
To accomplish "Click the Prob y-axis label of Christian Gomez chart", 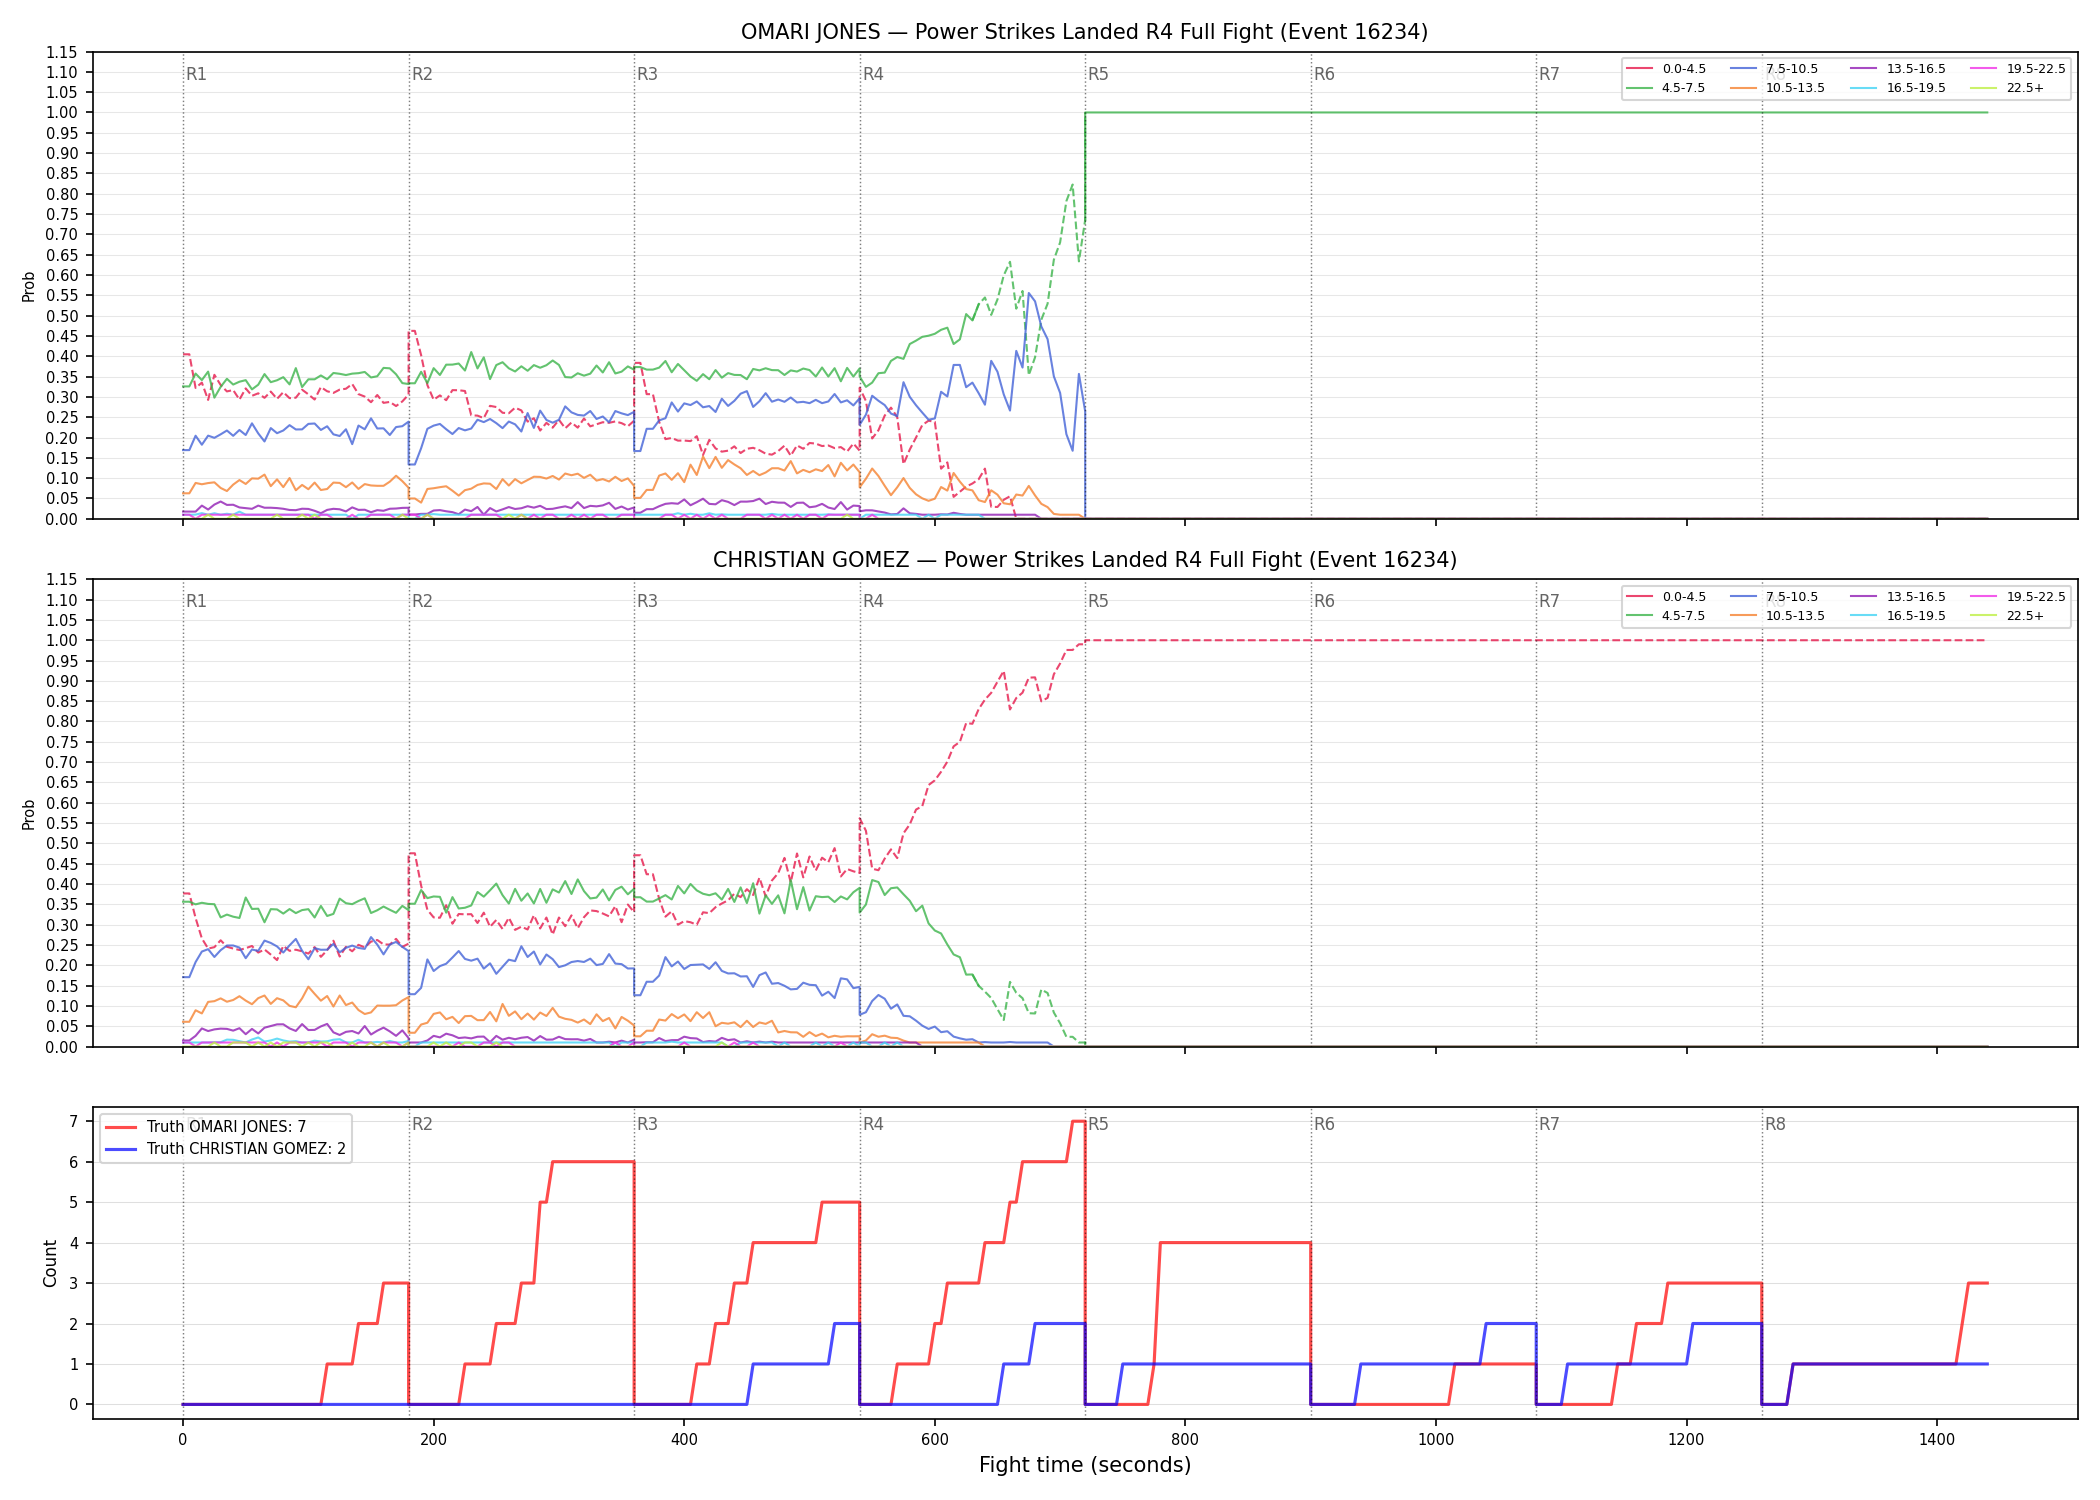I will coord(29,814).
